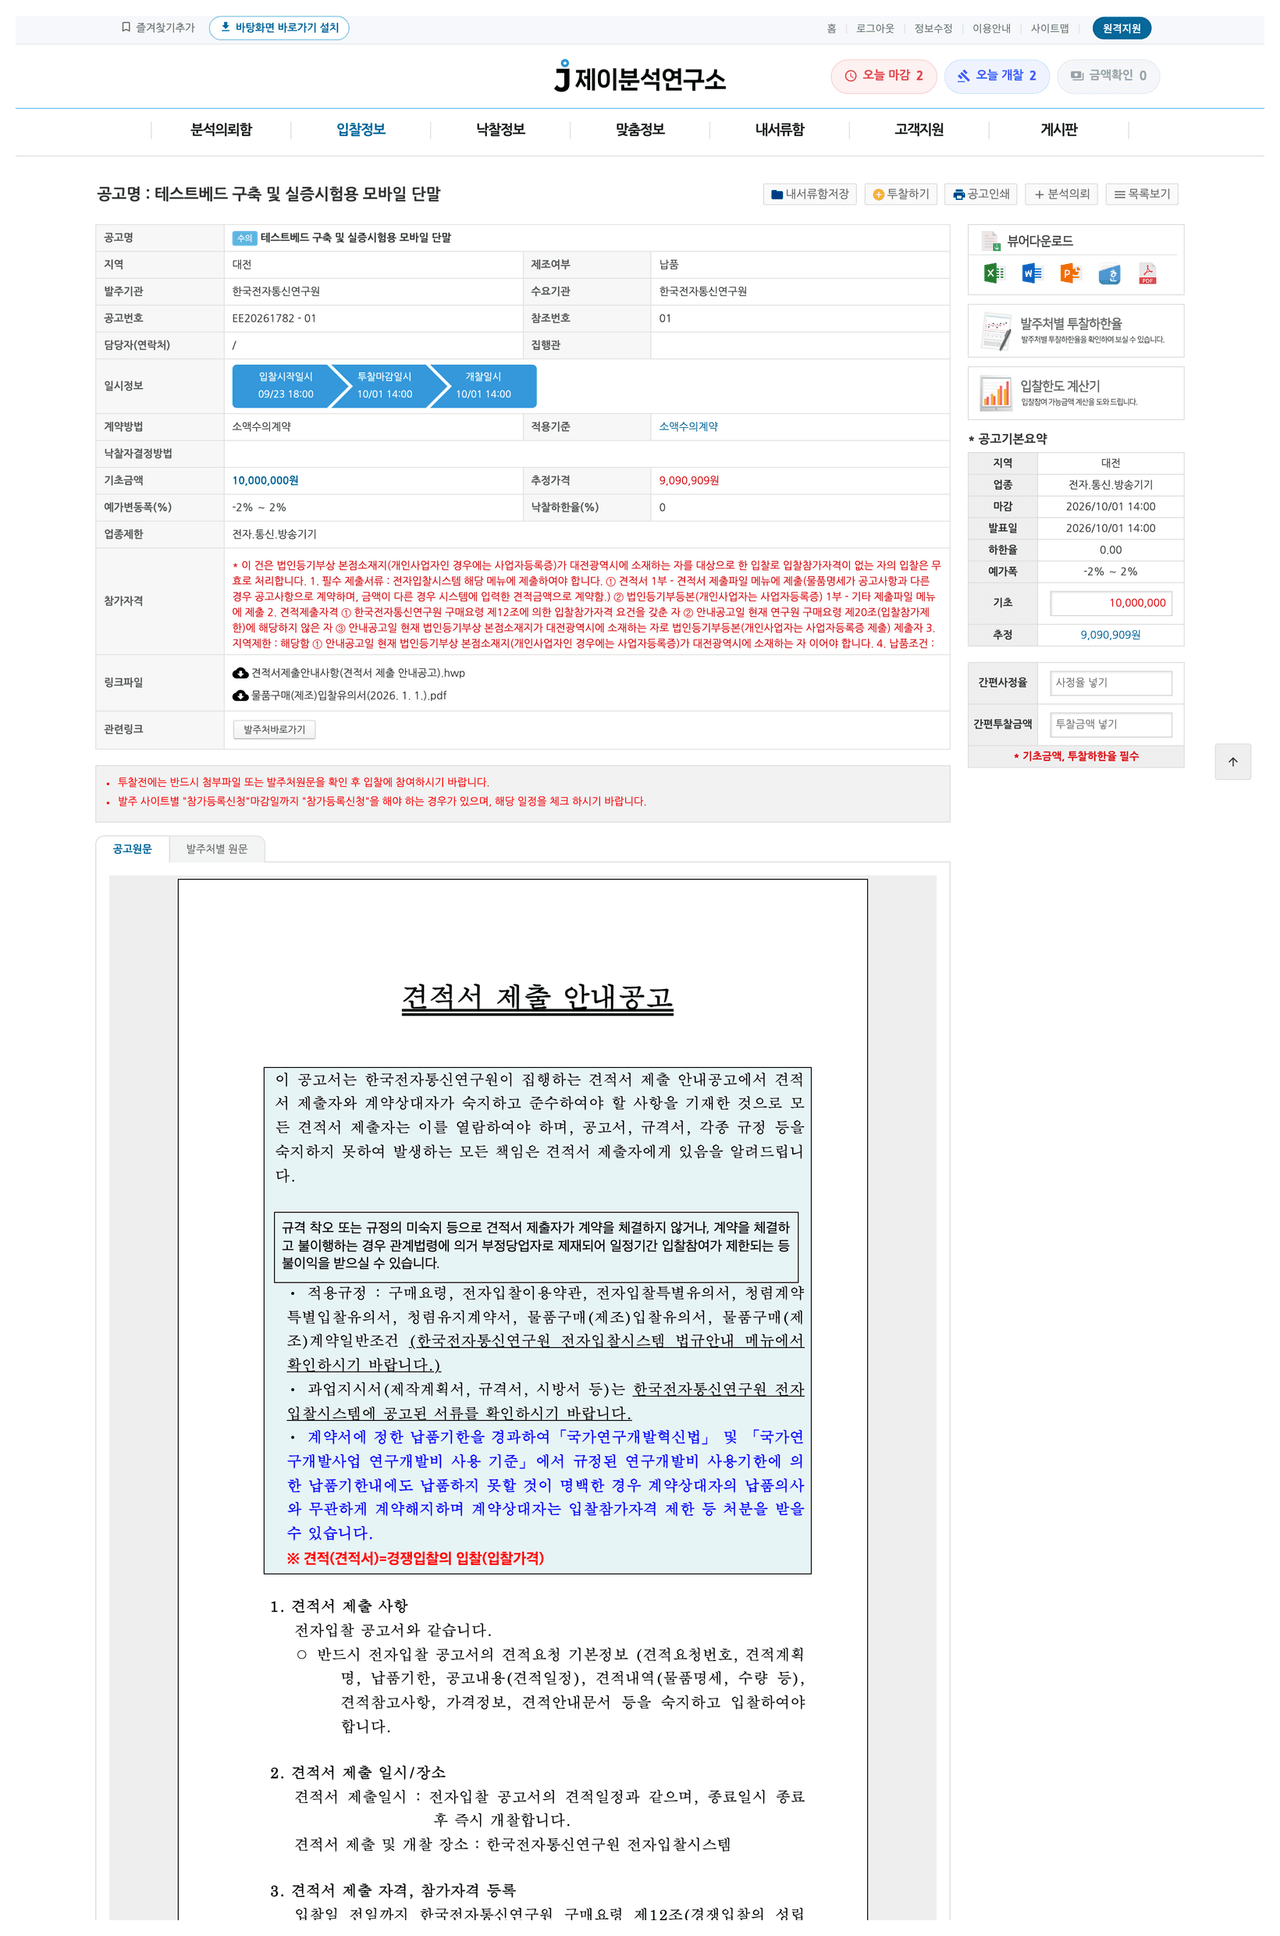The width and height of the screenshot is (1280, 1936).
Task: Click 홈 link in top bar
Action: click(x=831, y=29)
